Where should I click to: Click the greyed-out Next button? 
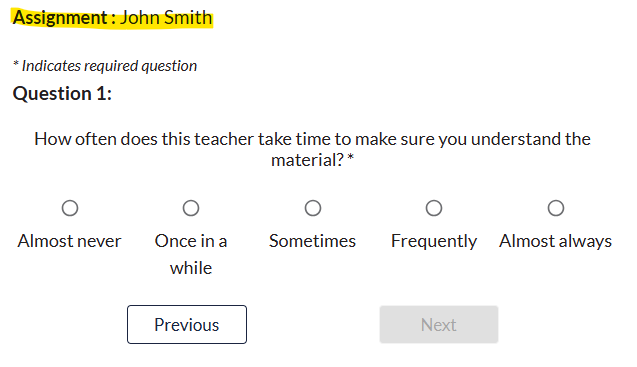pyautogui.click(x=439, y=324)
